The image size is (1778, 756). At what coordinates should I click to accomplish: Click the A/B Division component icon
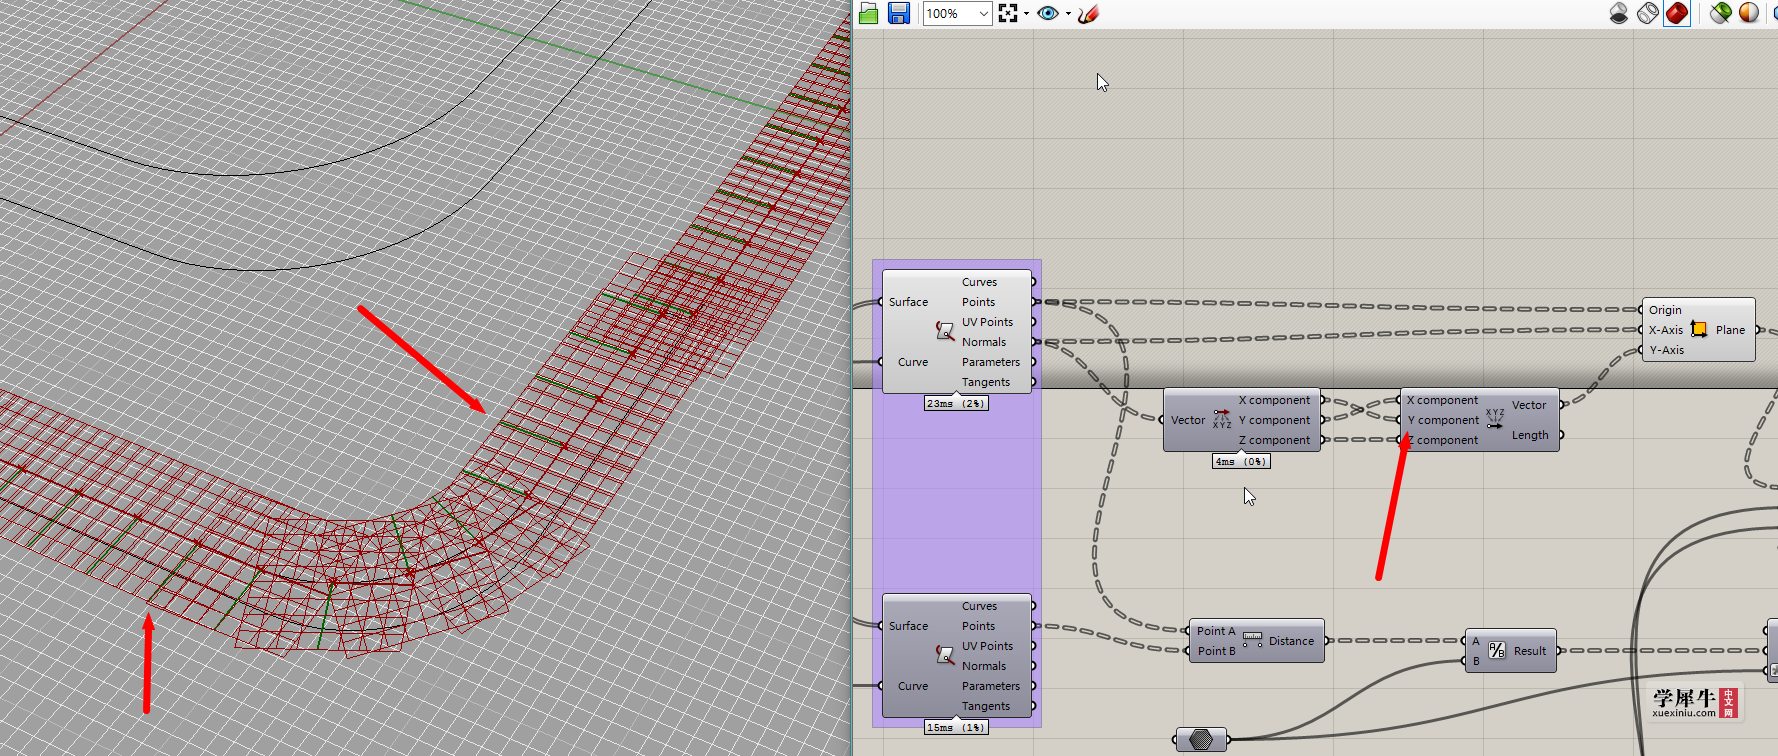(1497, 650)
